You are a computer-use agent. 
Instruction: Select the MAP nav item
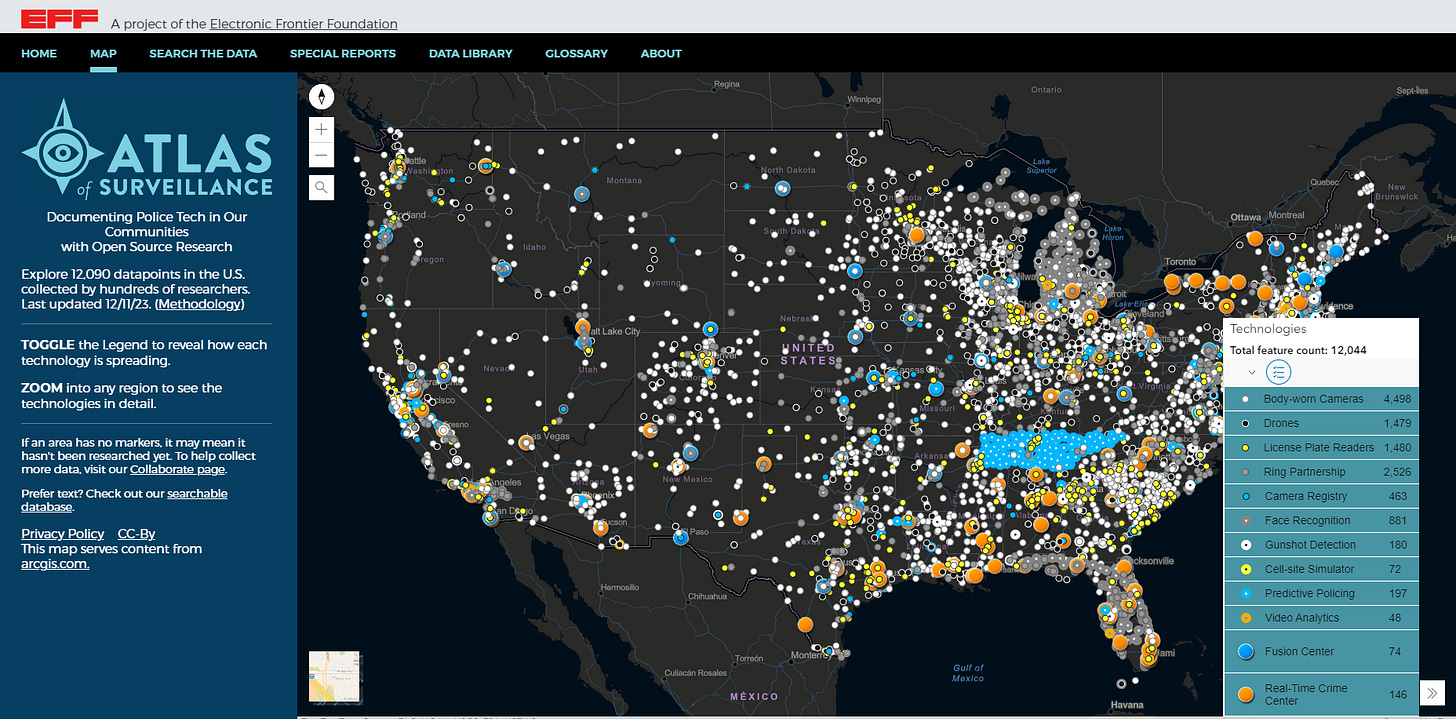point(103,53)
